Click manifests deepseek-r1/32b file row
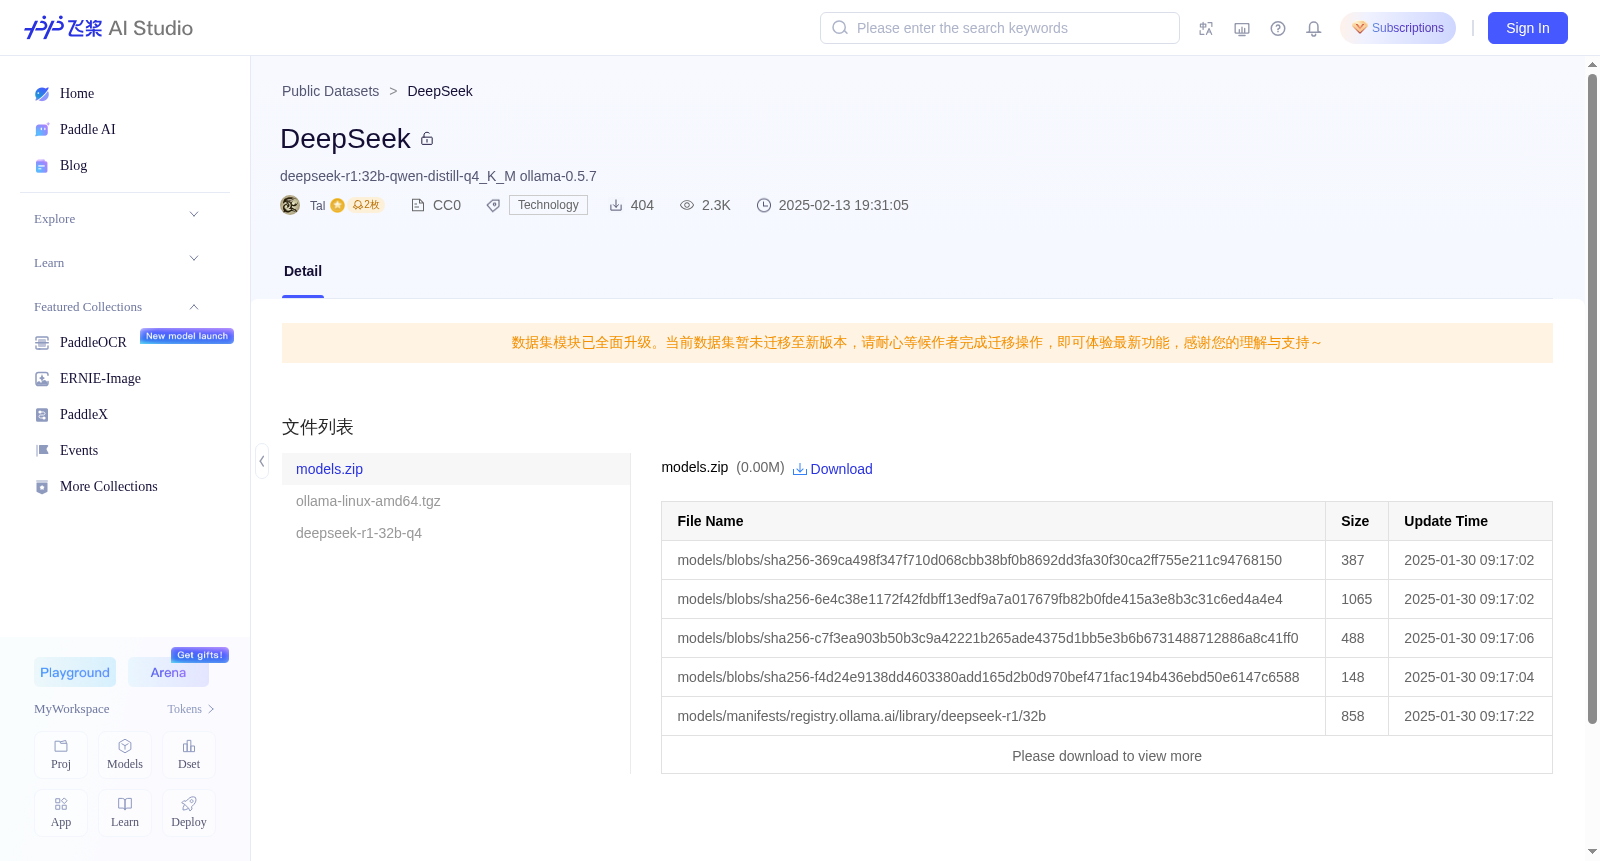Screen dimensions: 1600x861 1107,716
